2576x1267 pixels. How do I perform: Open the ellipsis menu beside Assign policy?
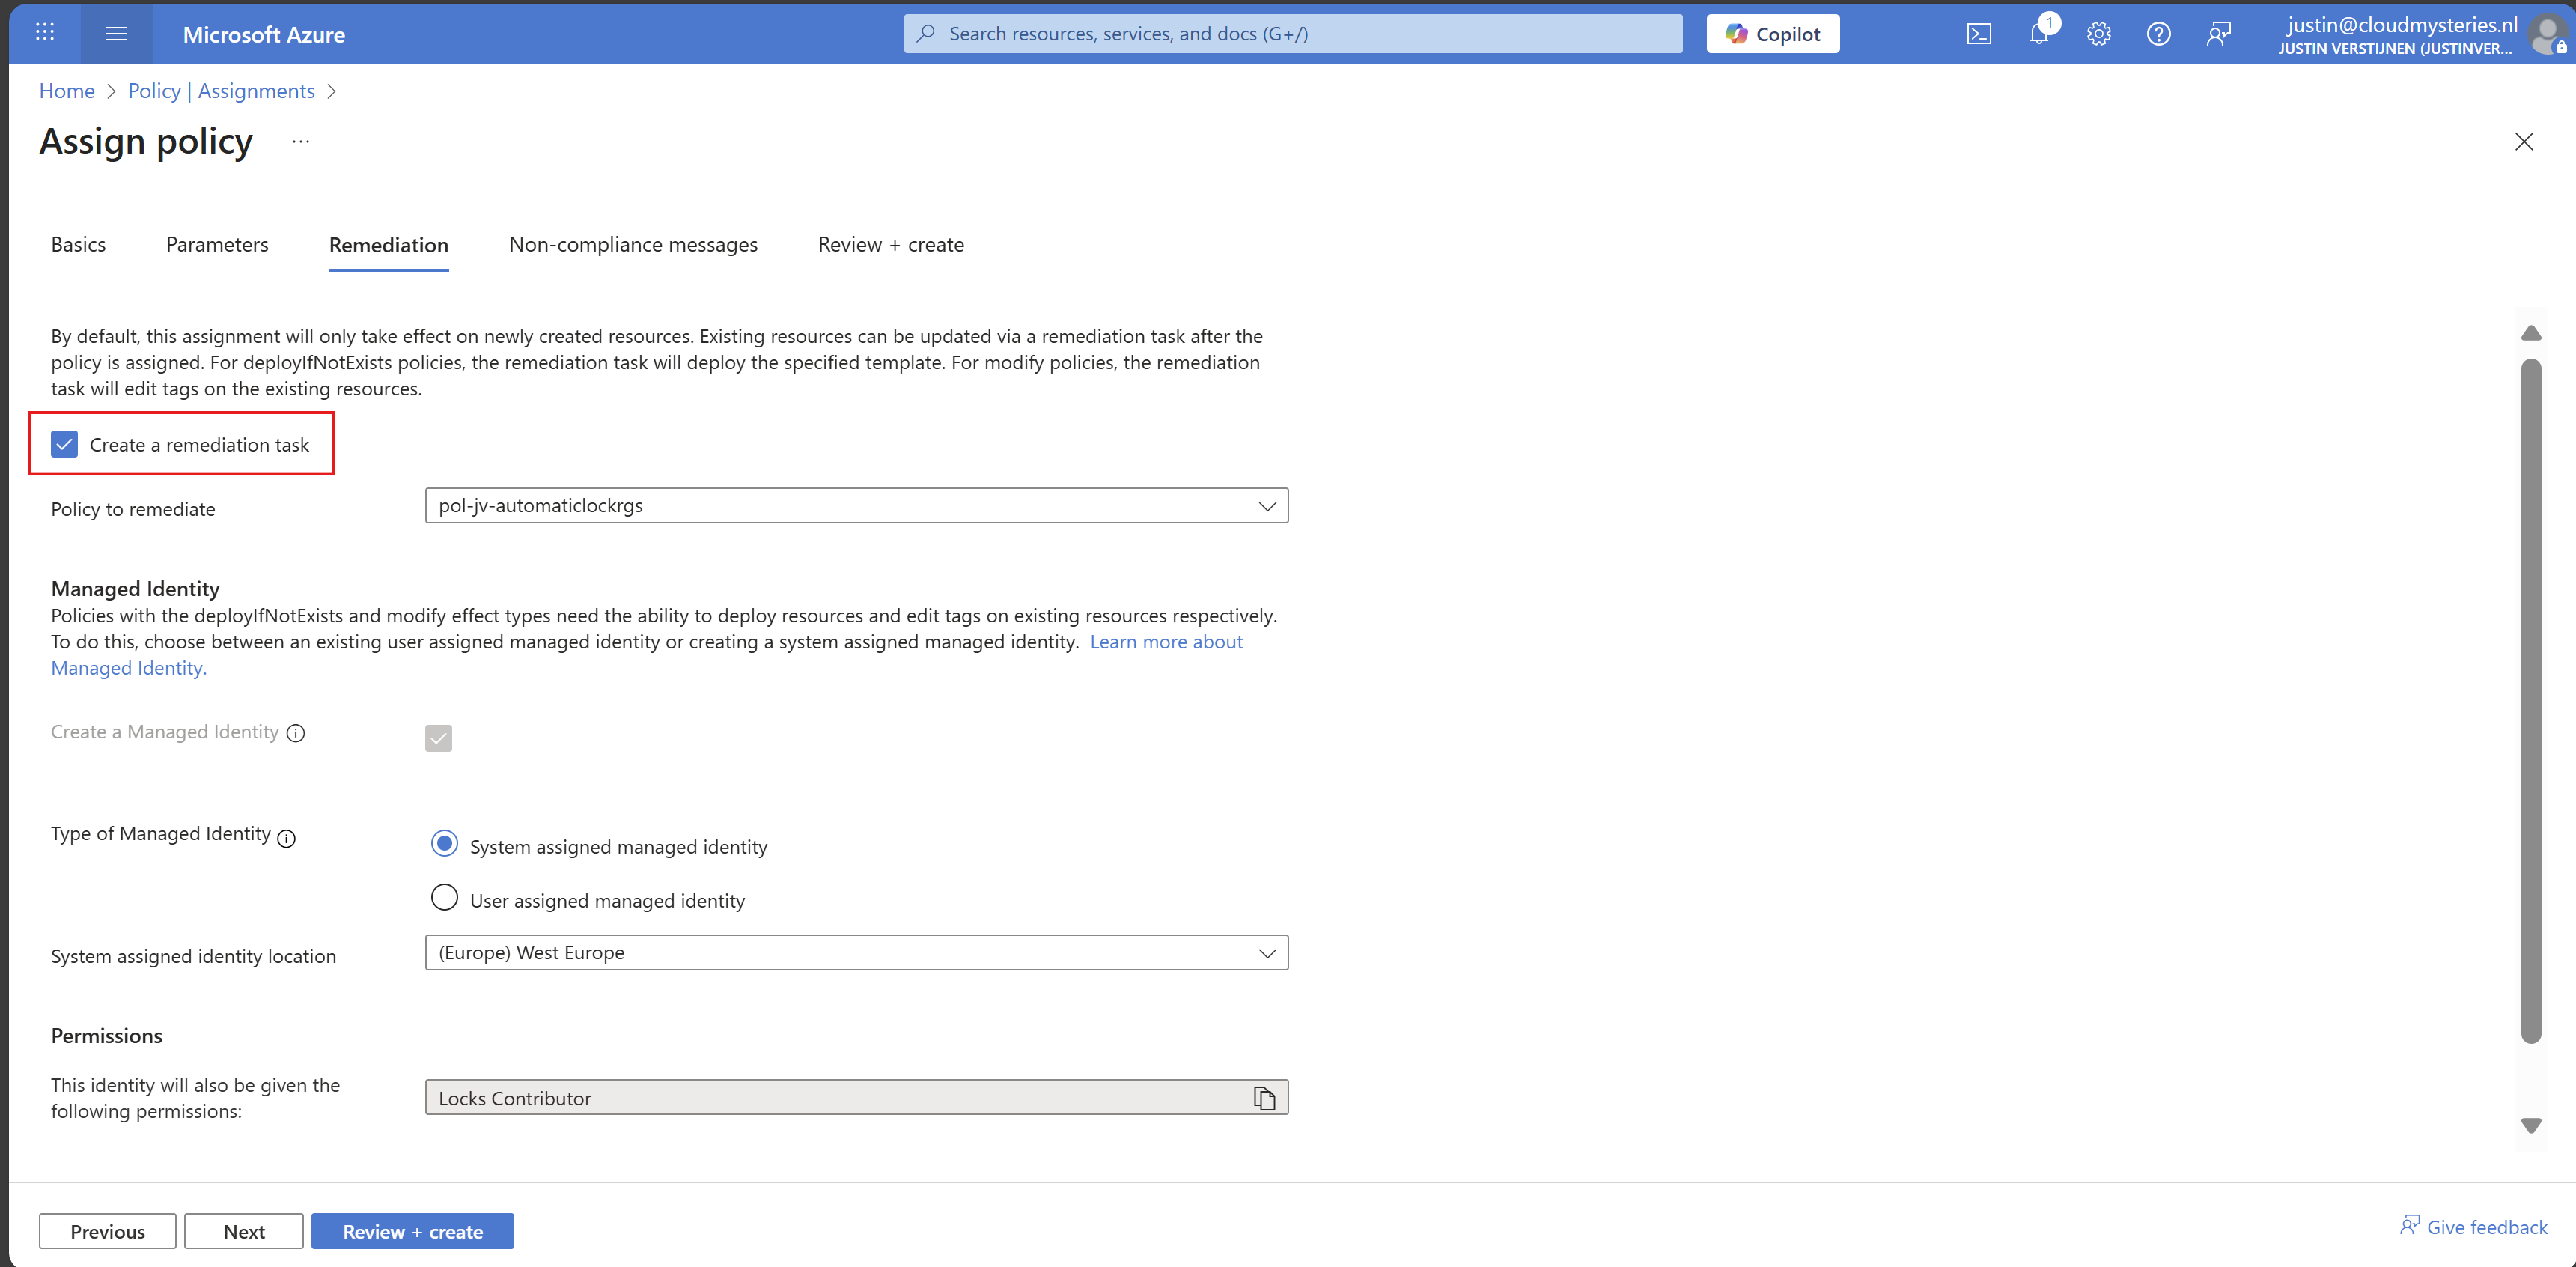(x=300, y=142)
